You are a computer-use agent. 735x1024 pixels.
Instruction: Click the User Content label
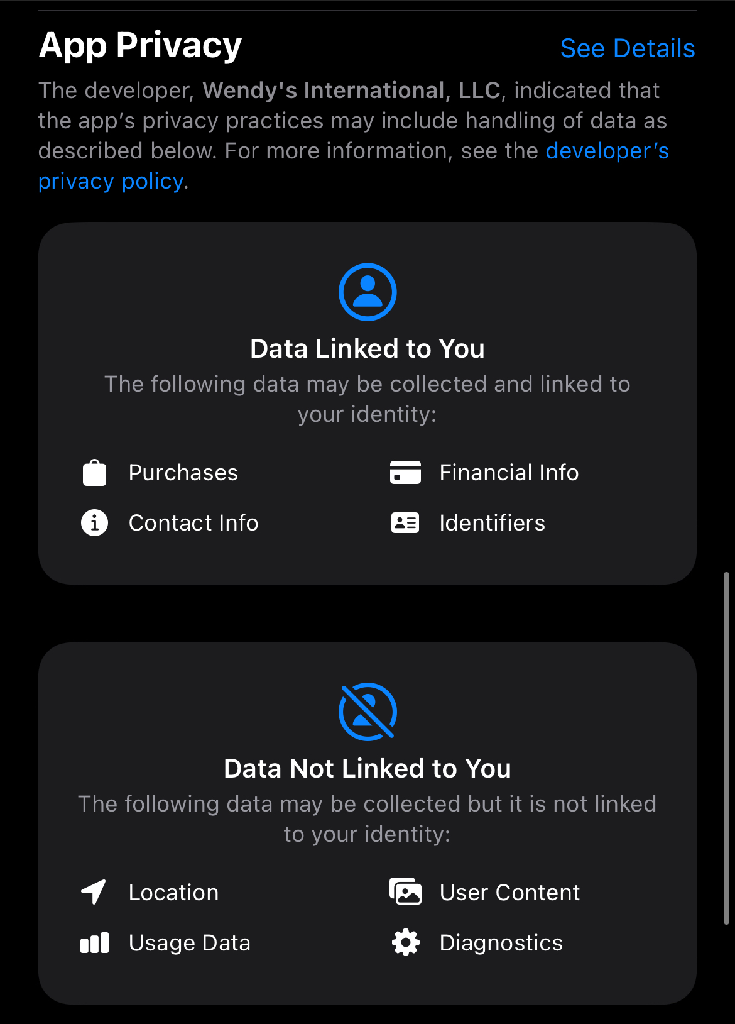[510, 892]
